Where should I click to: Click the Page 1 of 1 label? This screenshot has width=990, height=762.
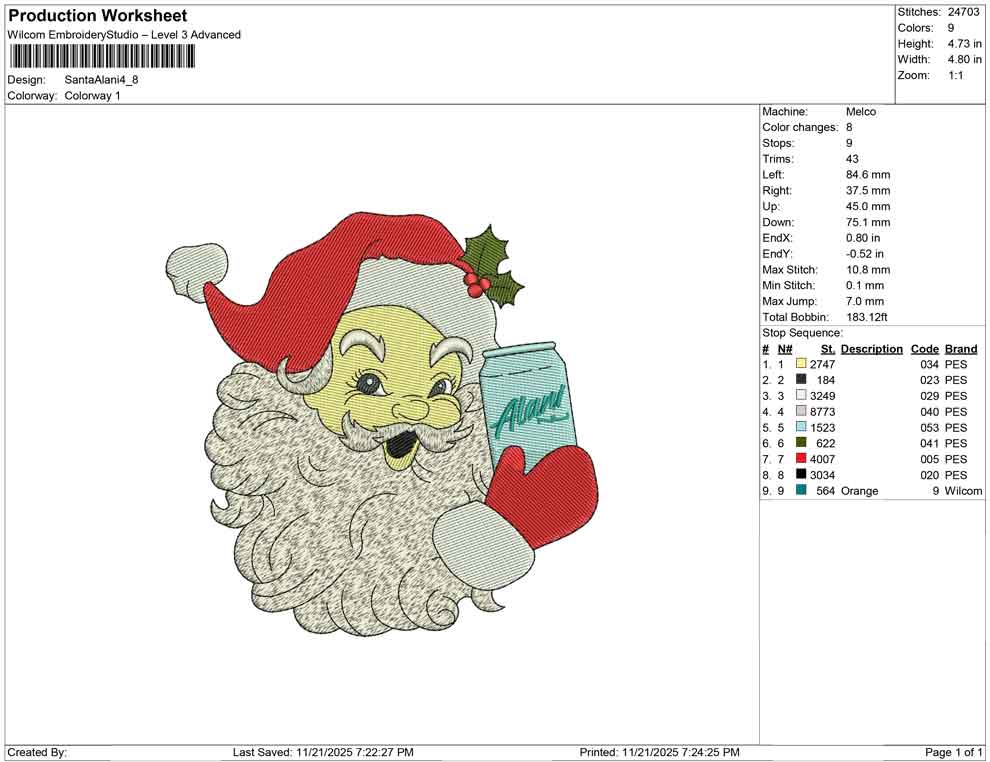pyautogui.click(x=951, y=752)
